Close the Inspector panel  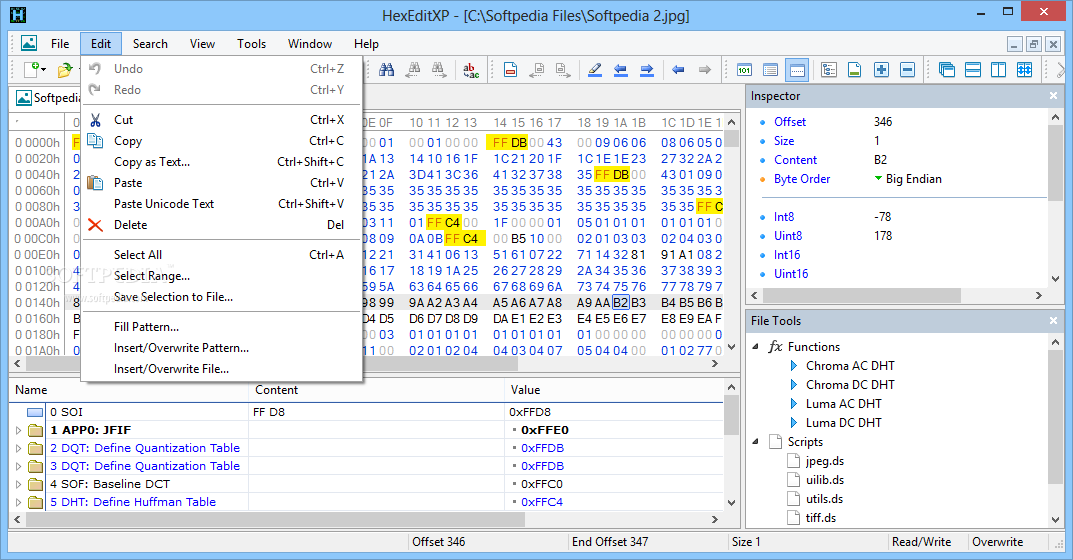pos(1053,96)
